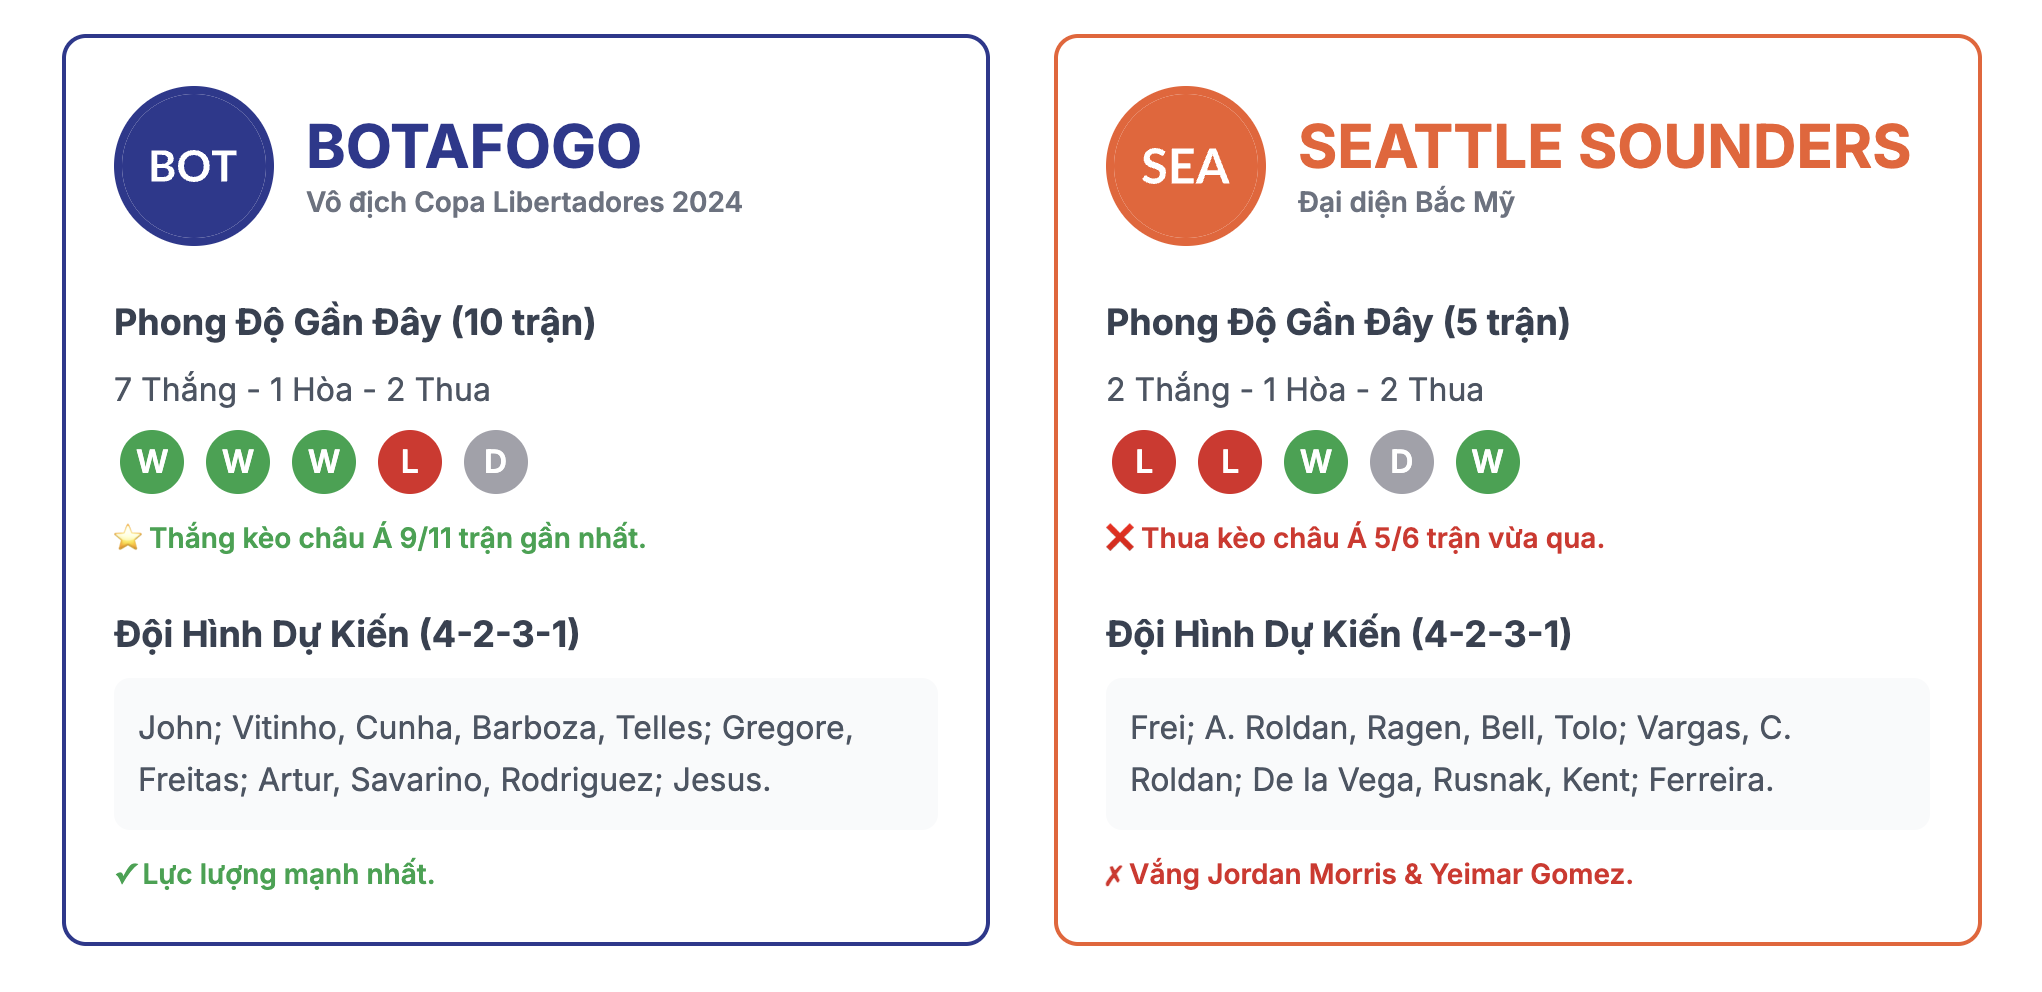Click Seattle's second red L badge
2042x992 pixels.
click(x=1230, y=462)
